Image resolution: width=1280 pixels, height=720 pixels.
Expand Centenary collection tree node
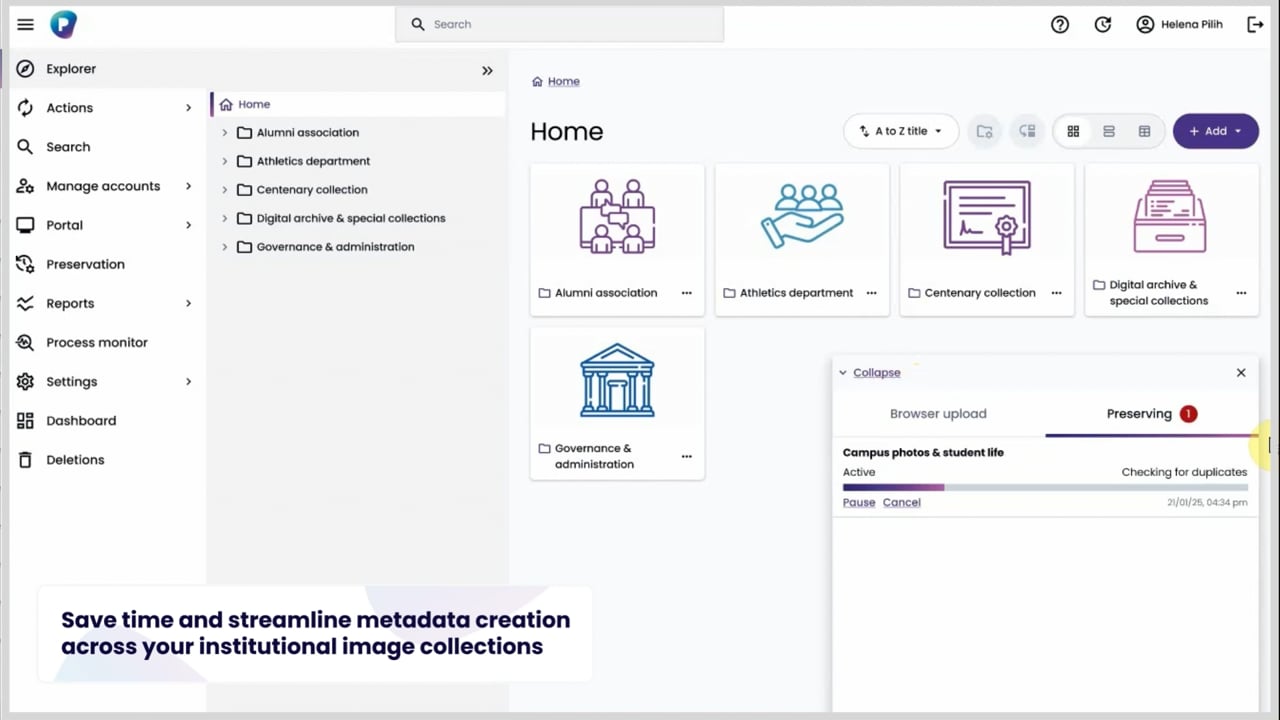click(x=224, y=189)
